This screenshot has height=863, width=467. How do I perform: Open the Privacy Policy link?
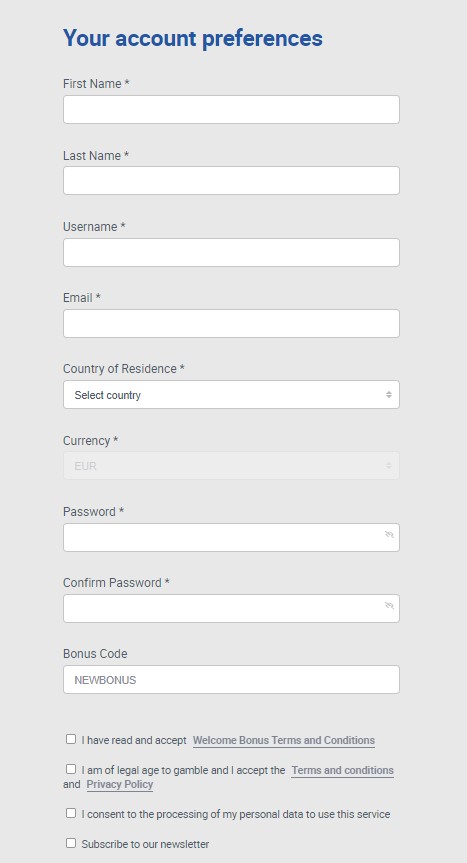click(x=120, y=784)
